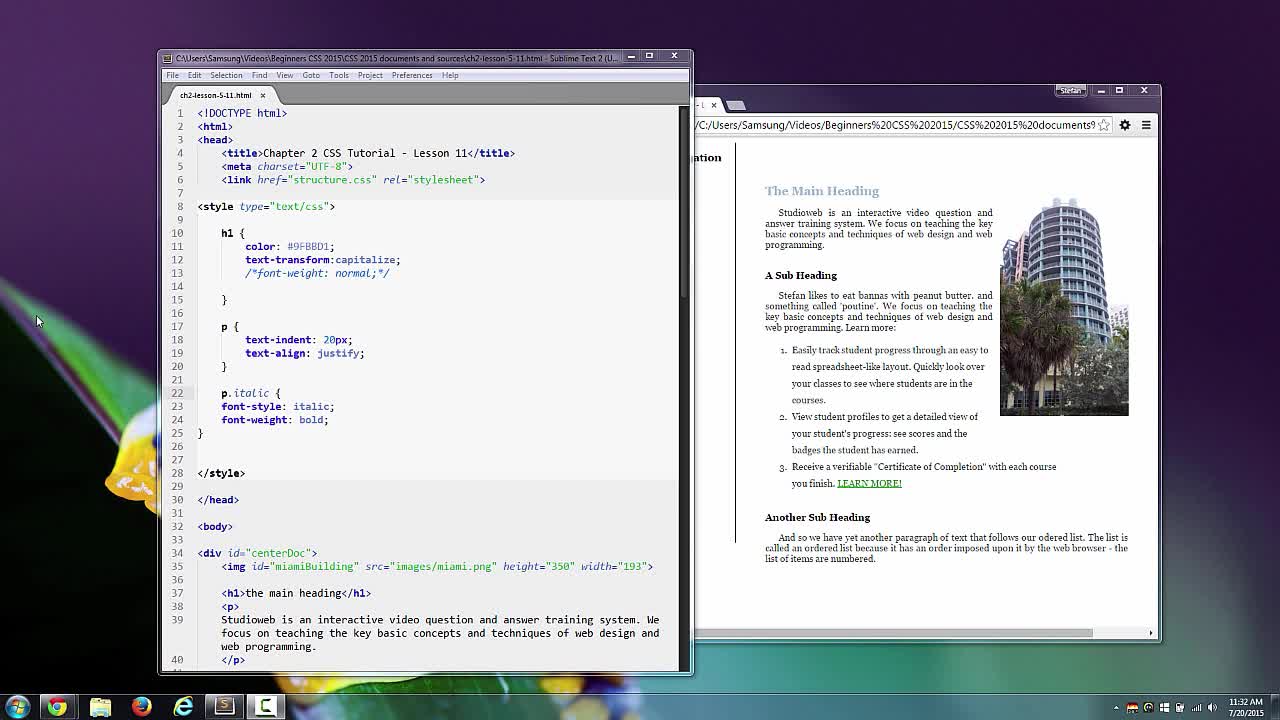Bookmark this page with the star icon
The image size is (1280, 720).
(1104, 125)
